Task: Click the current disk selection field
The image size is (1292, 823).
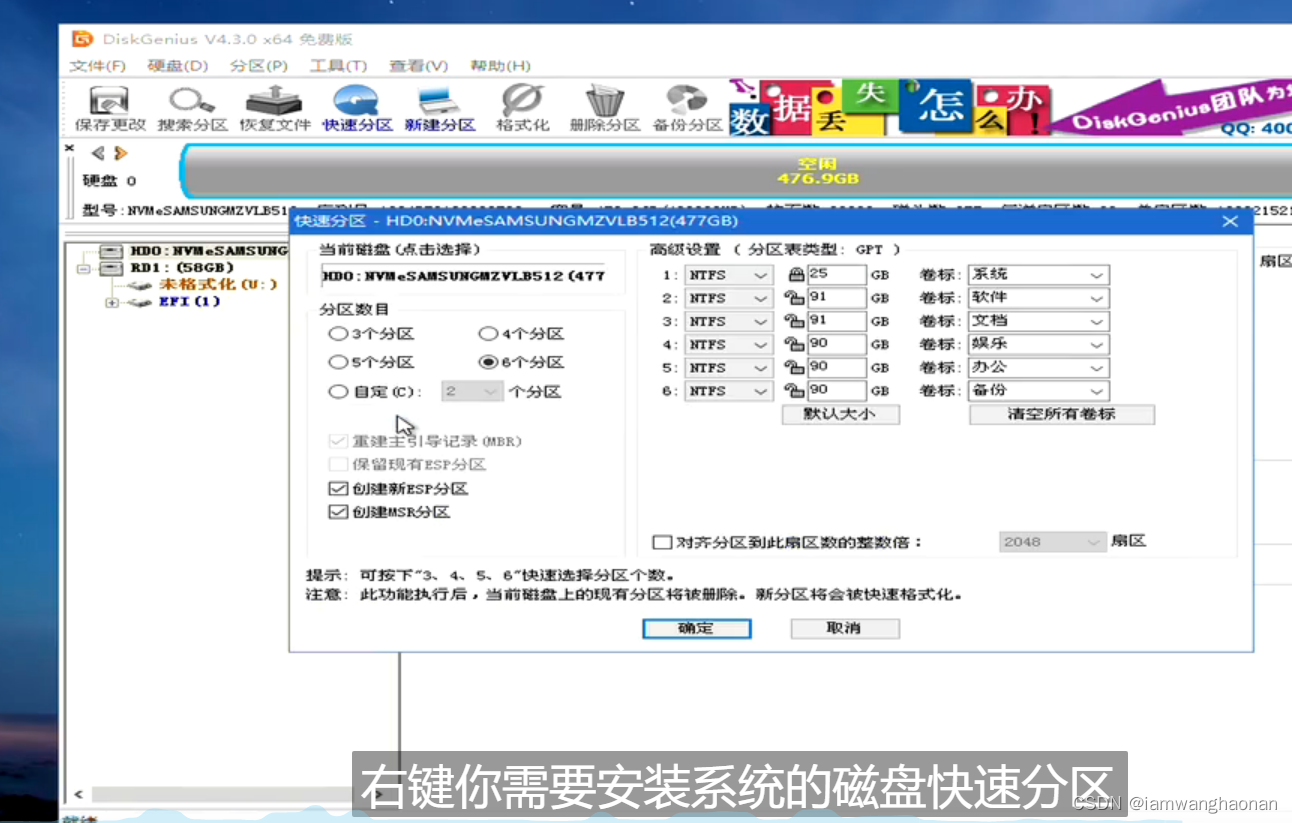Action: [463, 276]
